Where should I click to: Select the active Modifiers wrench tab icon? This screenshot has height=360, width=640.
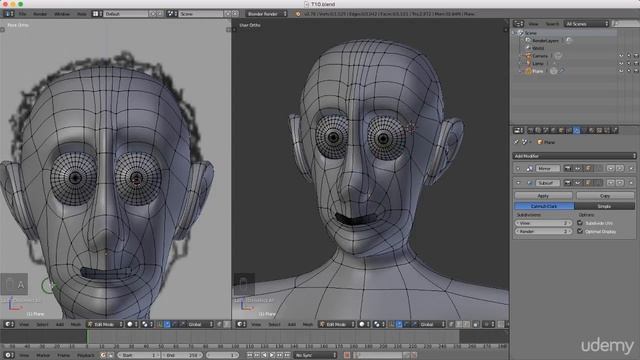[576, 130]
